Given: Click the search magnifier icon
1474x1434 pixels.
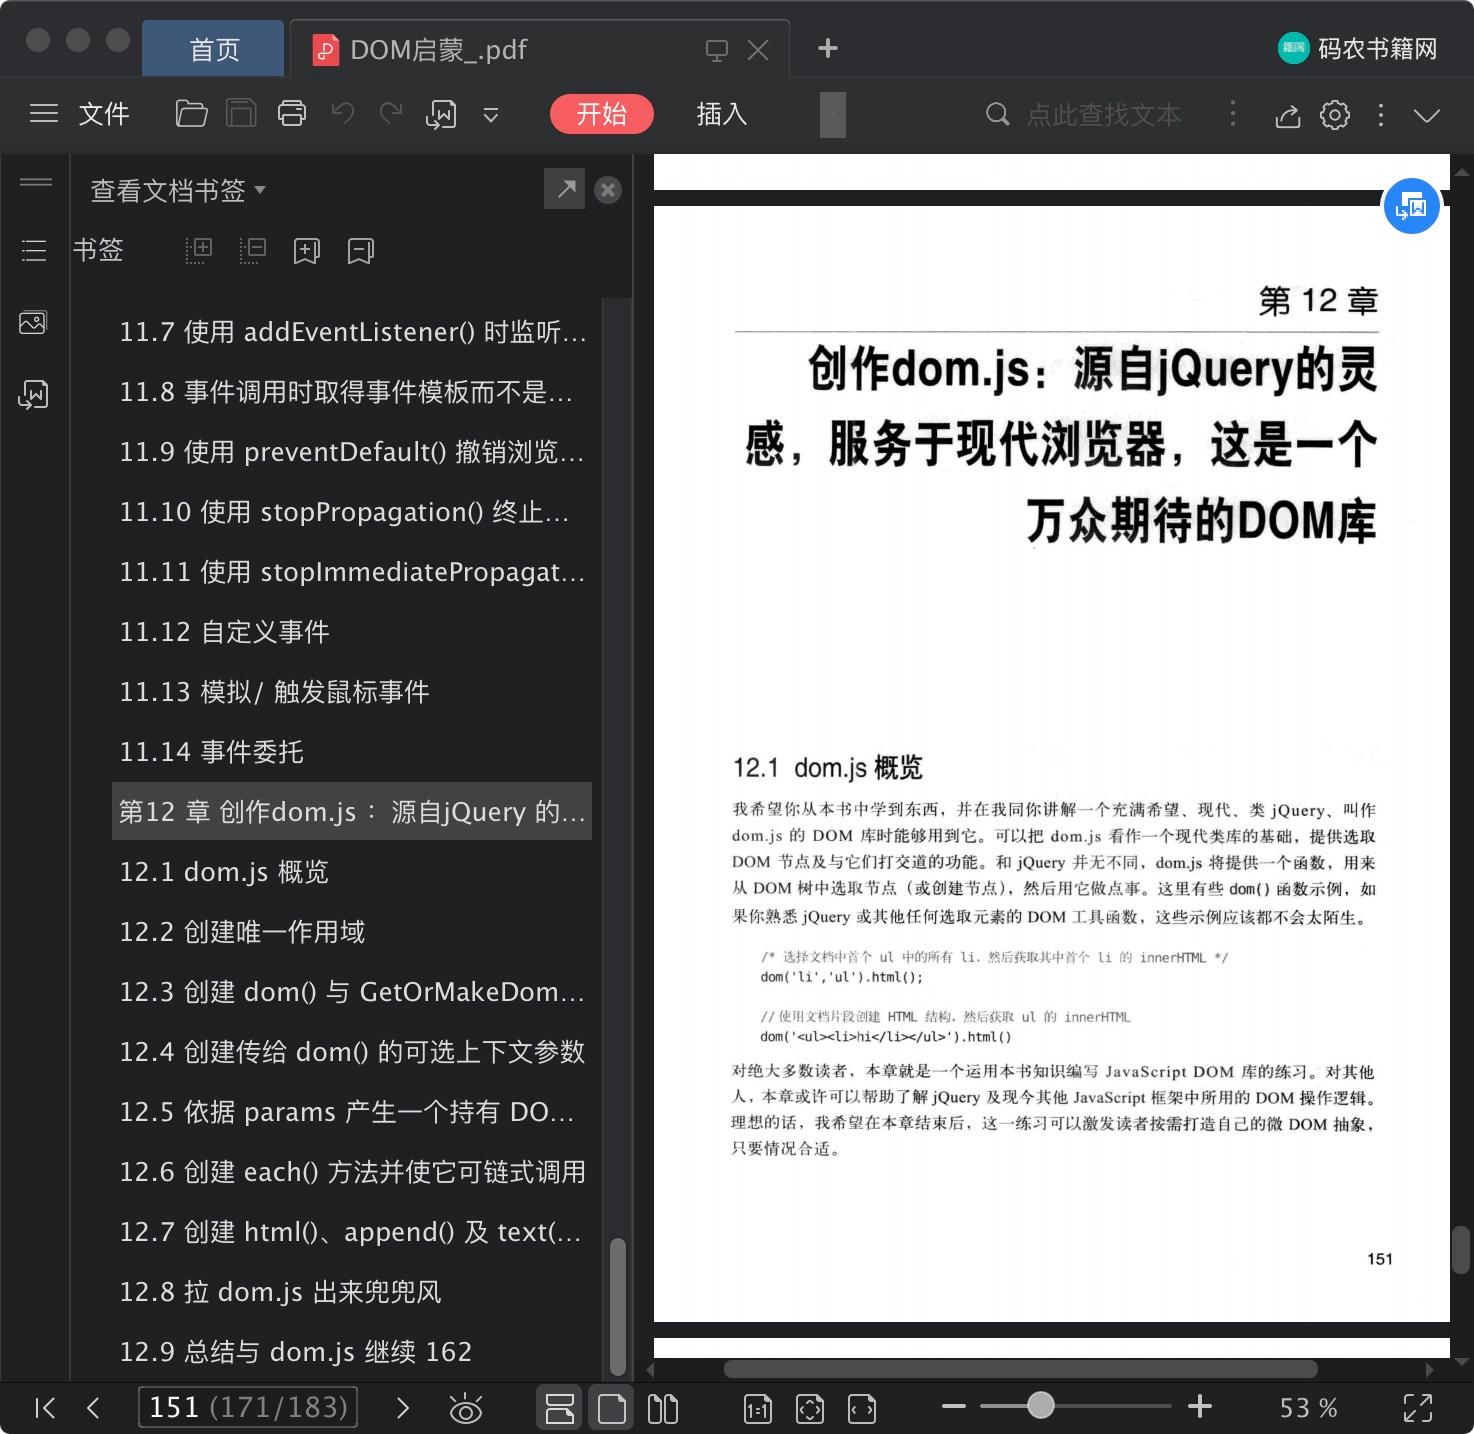Looking at the screenshot, I should tap(997, 114).
